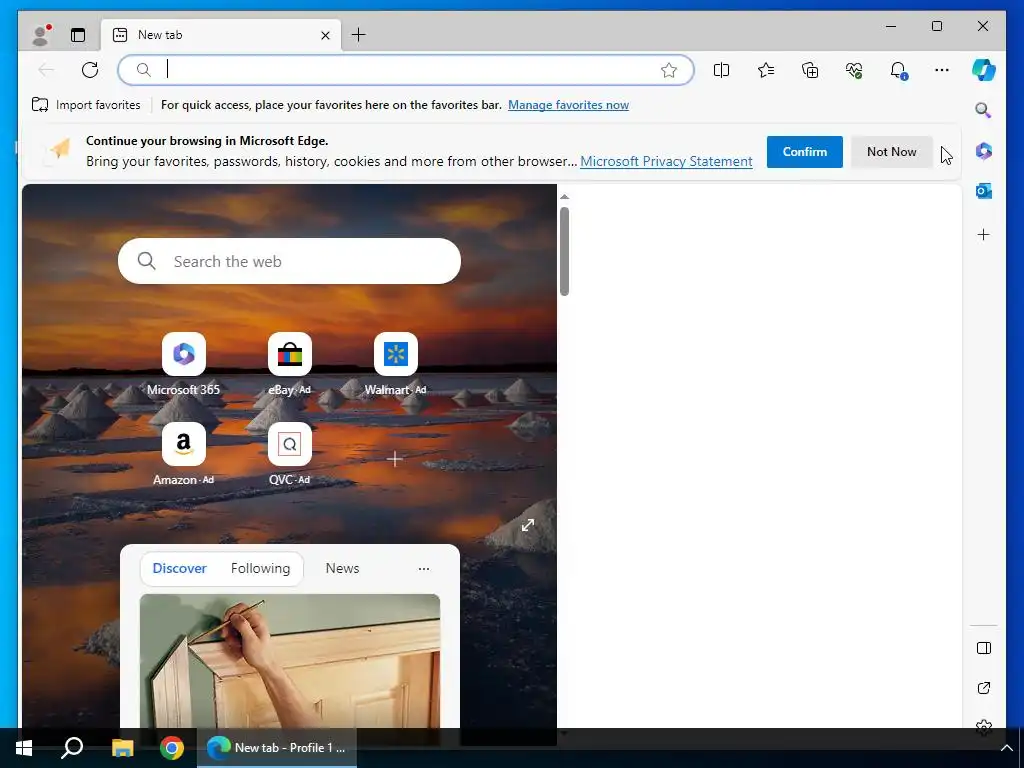Click Search the web box
This screenshot has height=768, width=1024.
click(x=289, y=261)
